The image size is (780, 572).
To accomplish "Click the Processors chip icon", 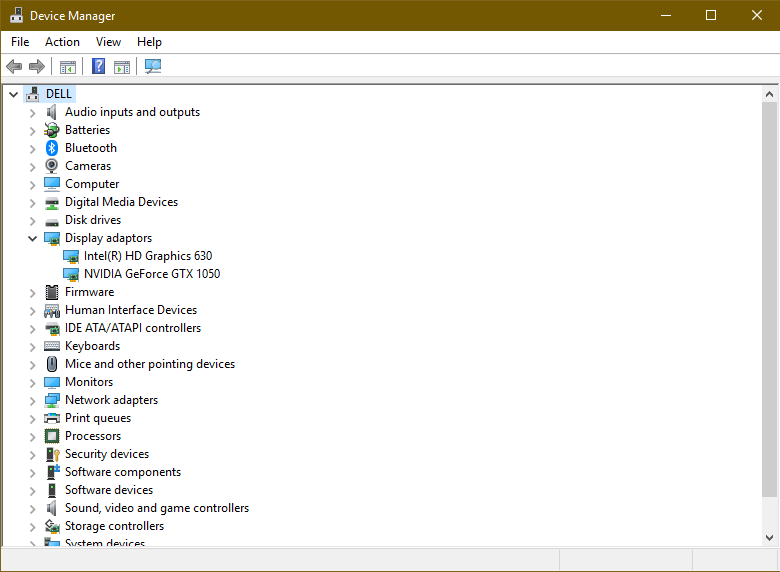I will click(52, 436).
